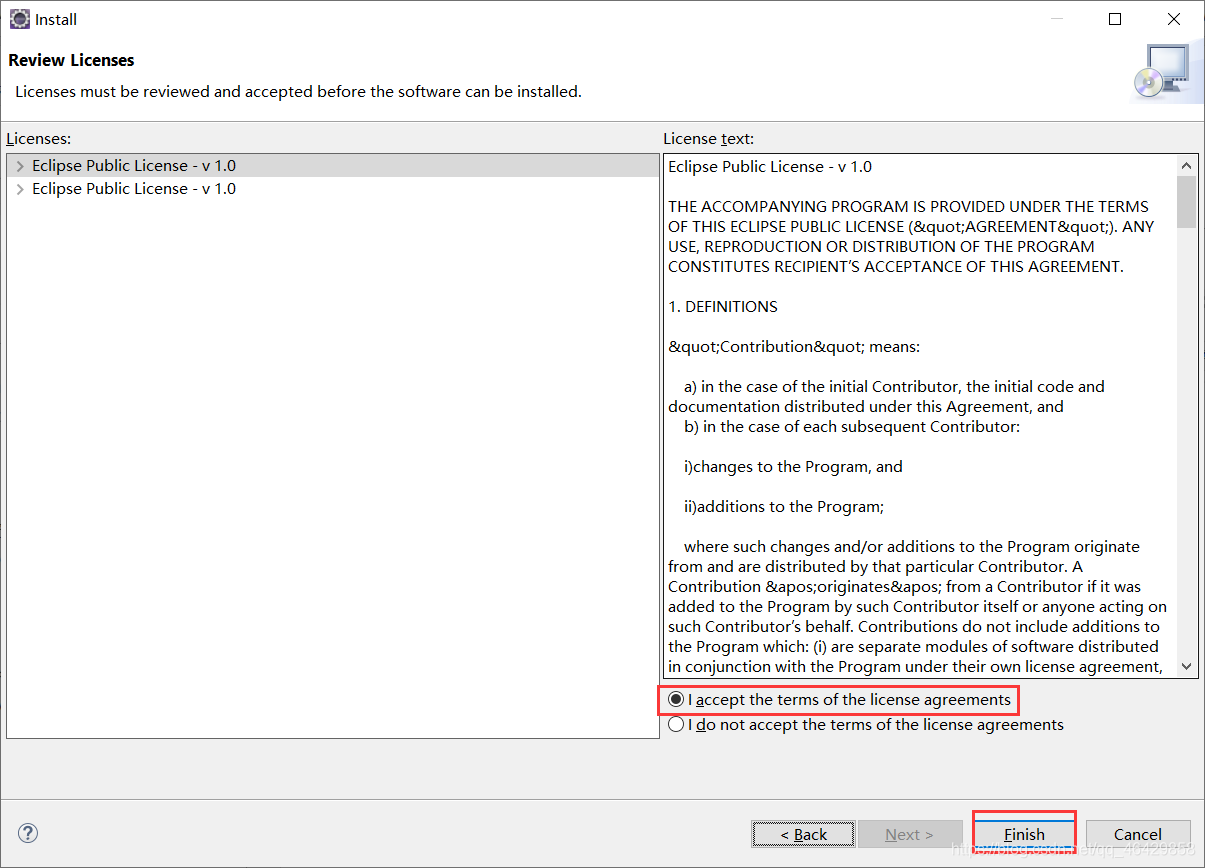The image size is (1205, 868).
Task: Maximize the Install dialog window
Action: click(1115, 19)
